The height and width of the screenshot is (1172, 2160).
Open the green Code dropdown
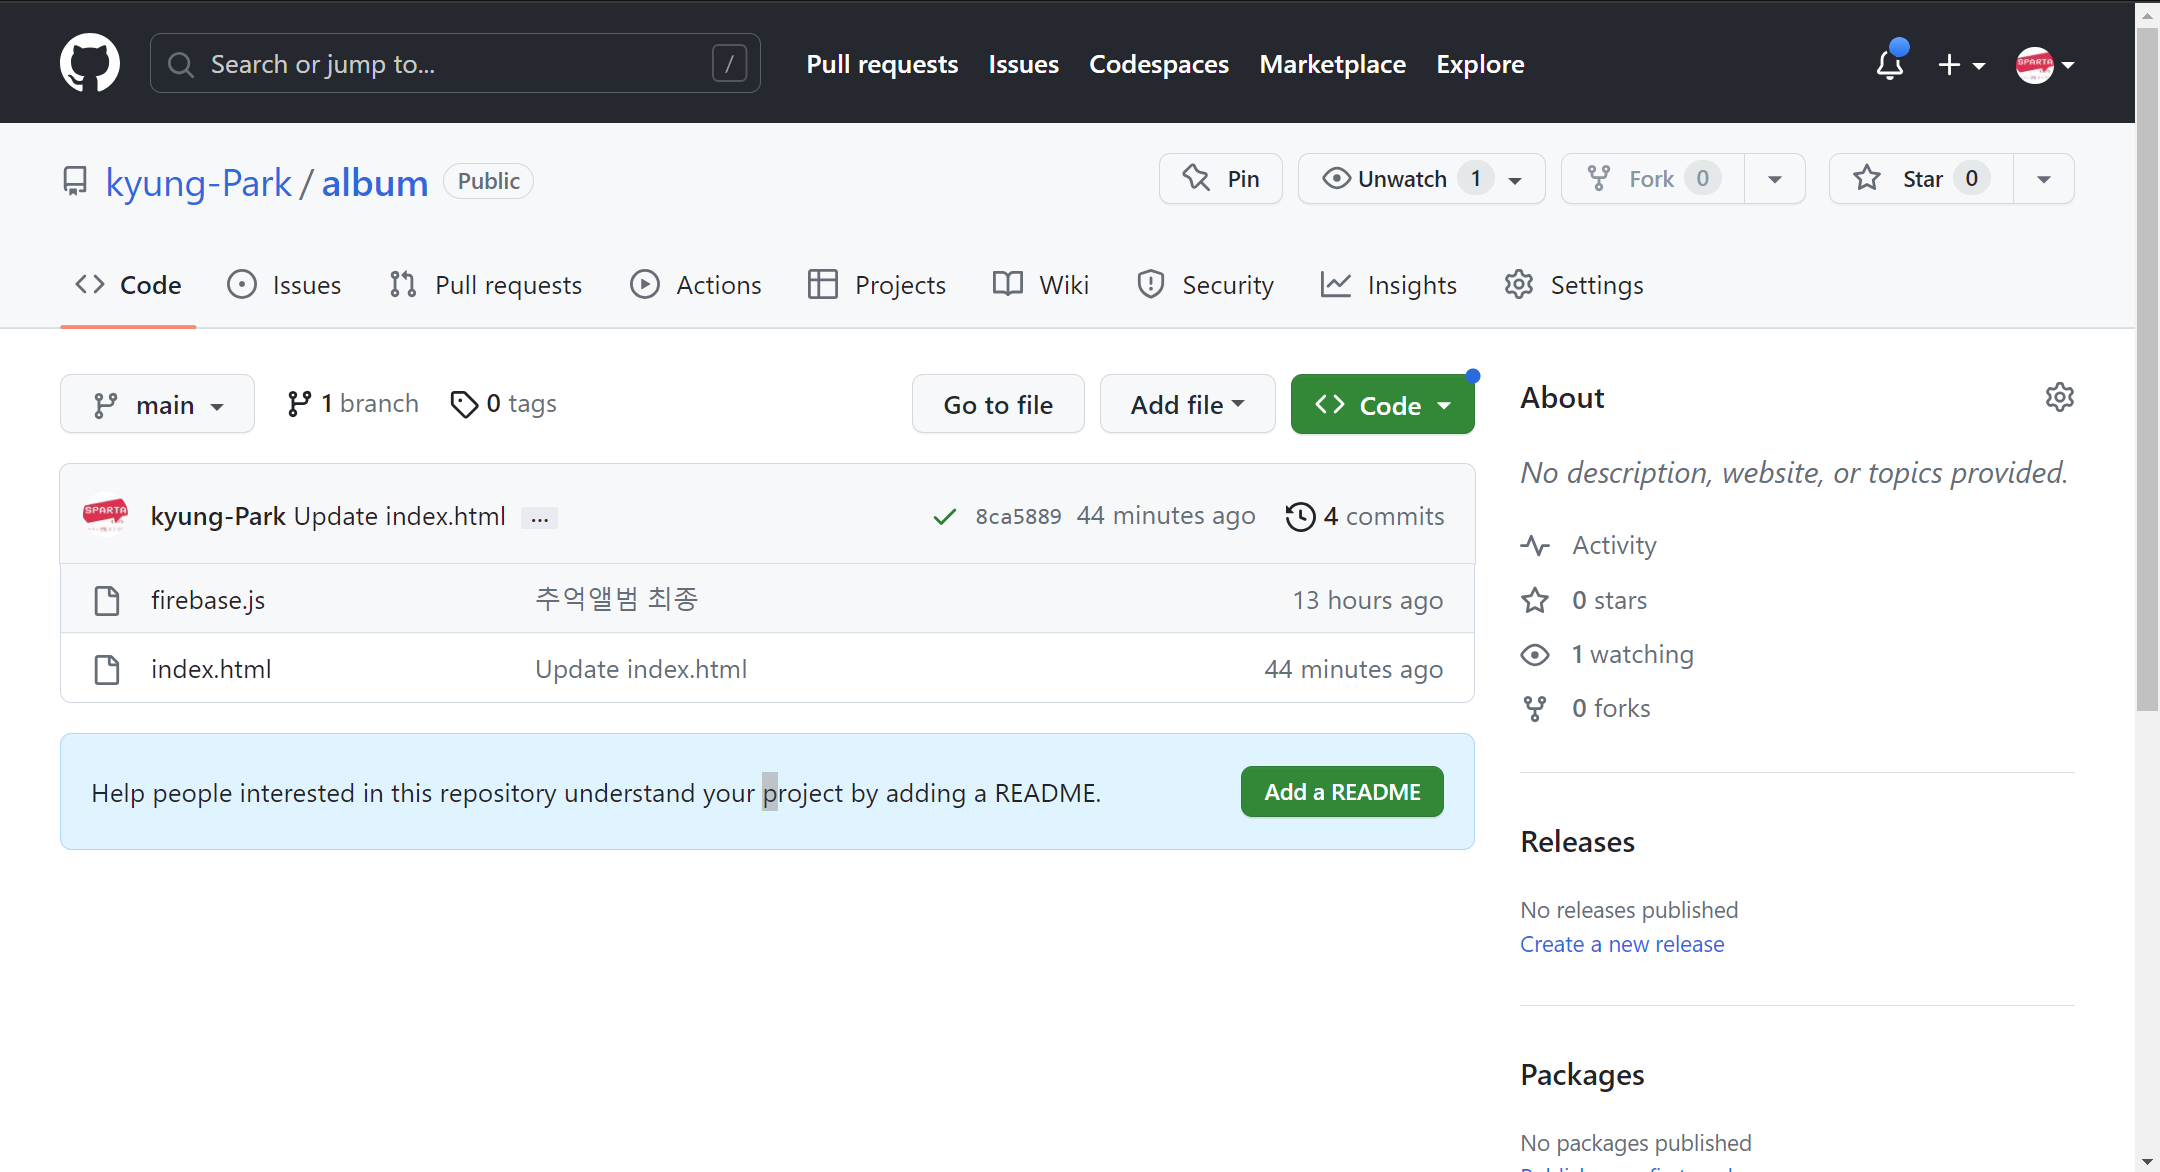pyautogui.click(x=1382, y=404)
